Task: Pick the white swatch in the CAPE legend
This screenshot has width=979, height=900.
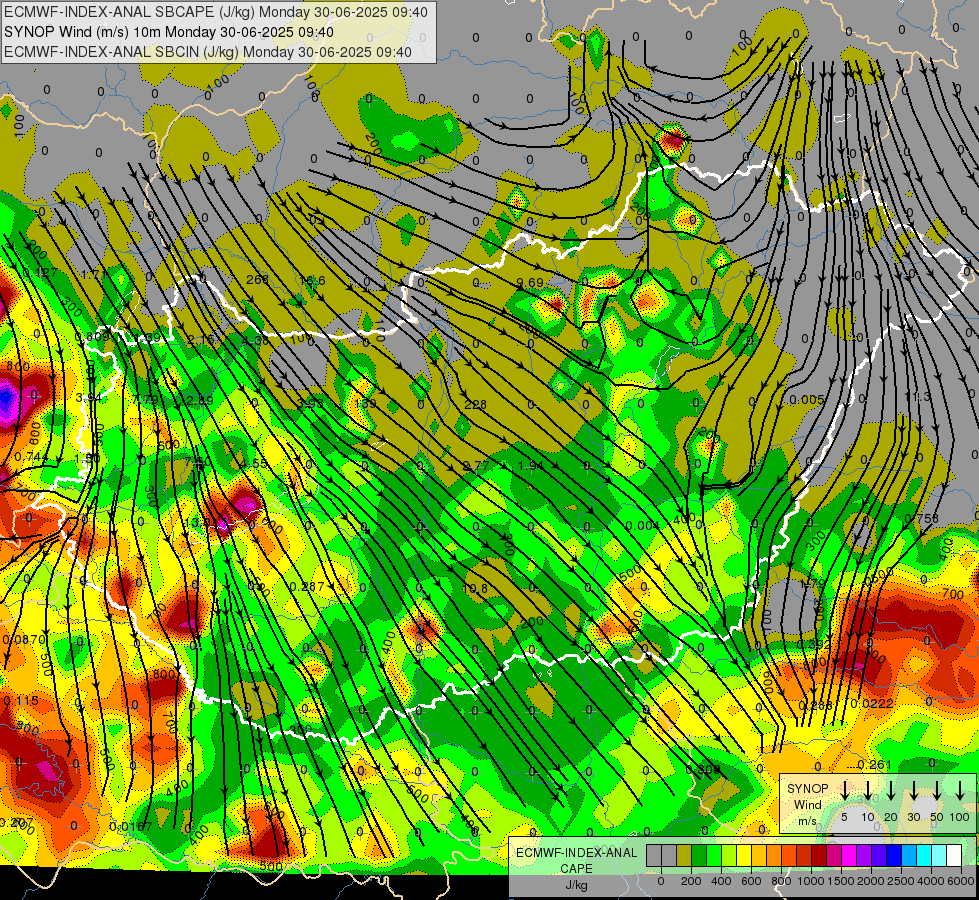Action: tap(954, 855)
